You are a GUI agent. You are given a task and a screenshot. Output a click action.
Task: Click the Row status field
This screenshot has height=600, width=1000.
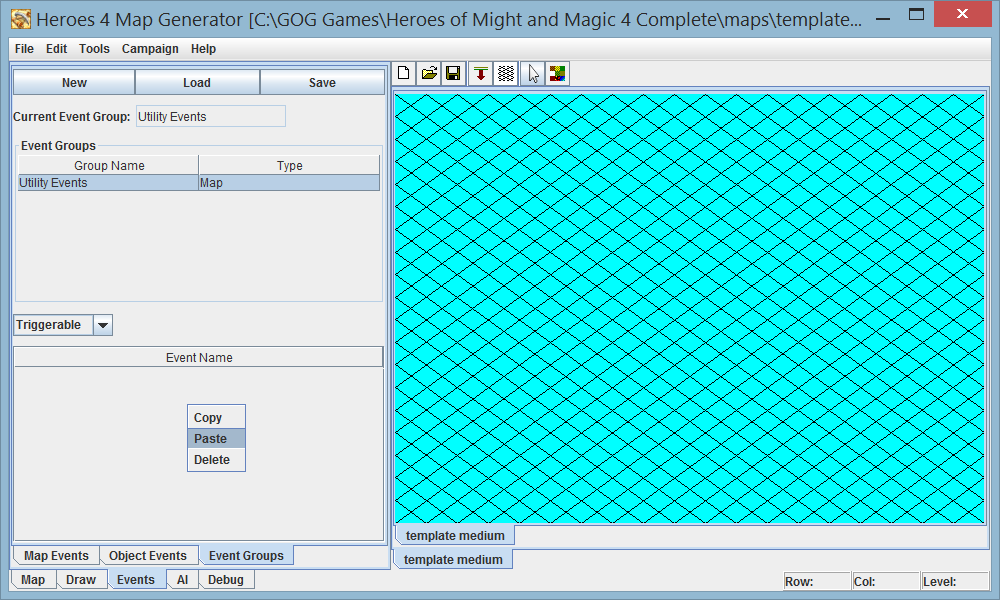(x=817, y=581)
